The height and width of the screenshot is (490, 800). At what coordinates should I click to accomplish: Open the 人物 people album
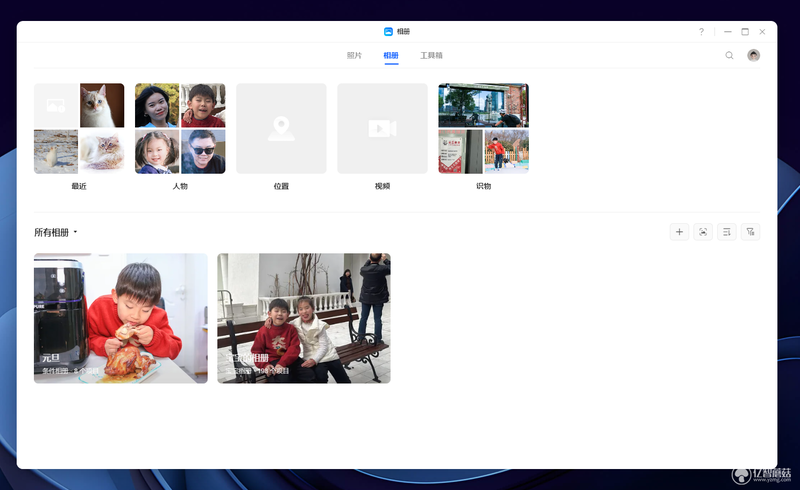[180, 129]
